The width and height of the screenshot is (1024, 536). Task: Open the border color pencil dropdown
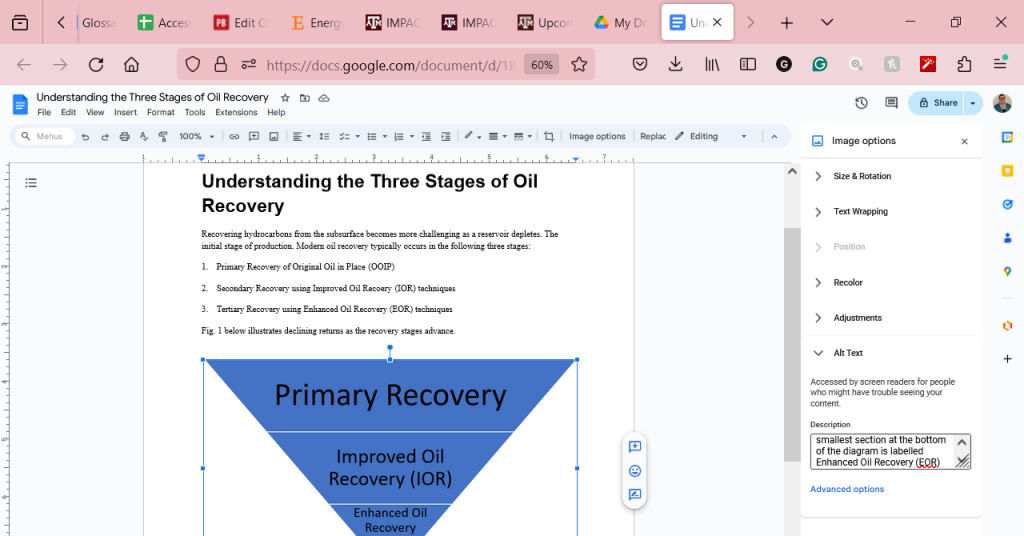(x=472, y=136)
